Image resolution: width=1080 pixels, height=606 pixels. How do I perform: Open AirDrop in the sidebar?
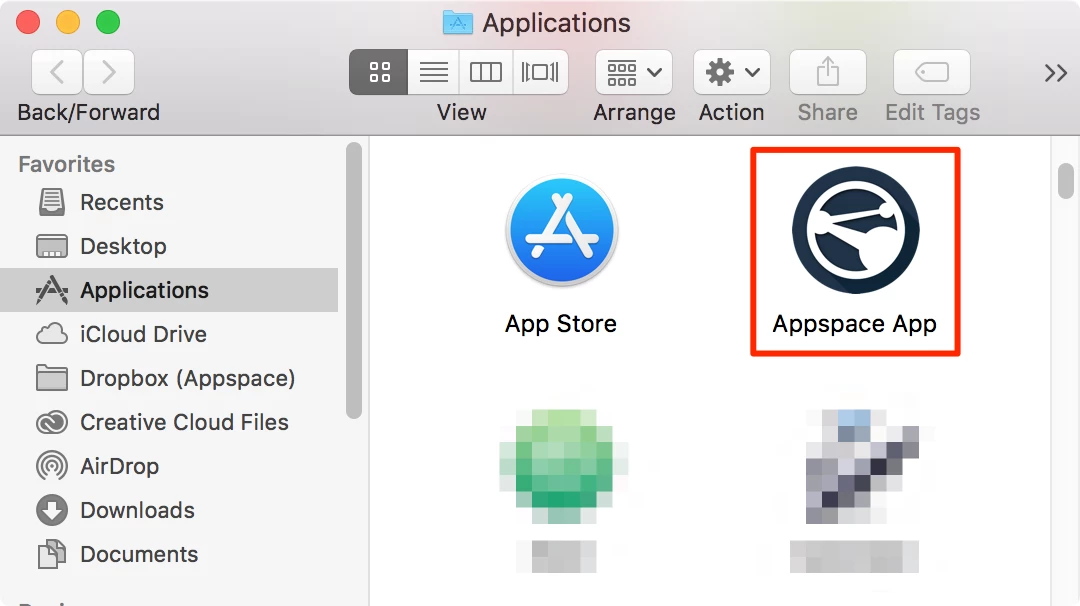pyautogui.click(x=169, y=466)
